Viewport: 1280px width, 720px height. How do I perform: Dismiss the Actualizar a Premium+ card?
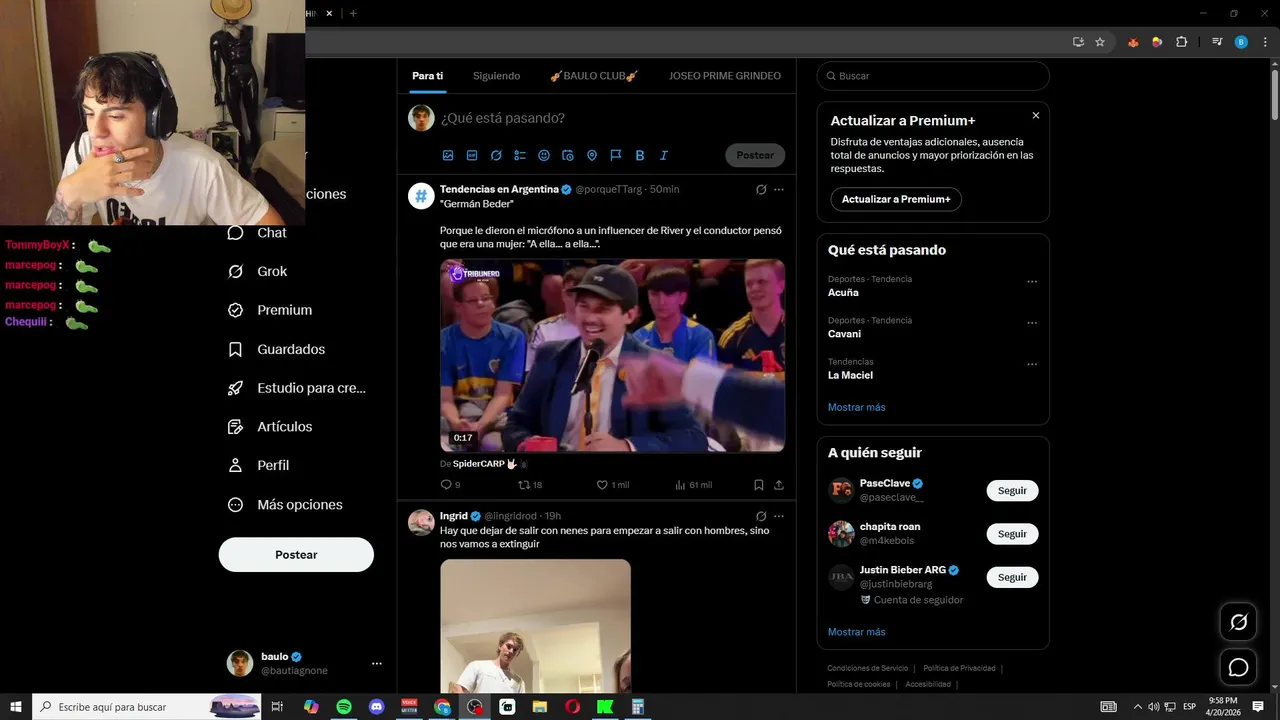(1036, 116)
